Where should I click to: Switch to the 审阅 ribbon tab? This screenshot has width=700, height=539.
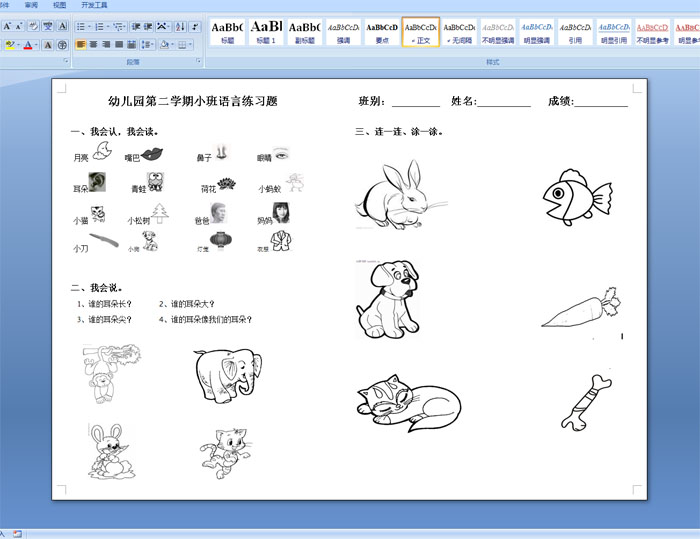click(x=31, y=5)
